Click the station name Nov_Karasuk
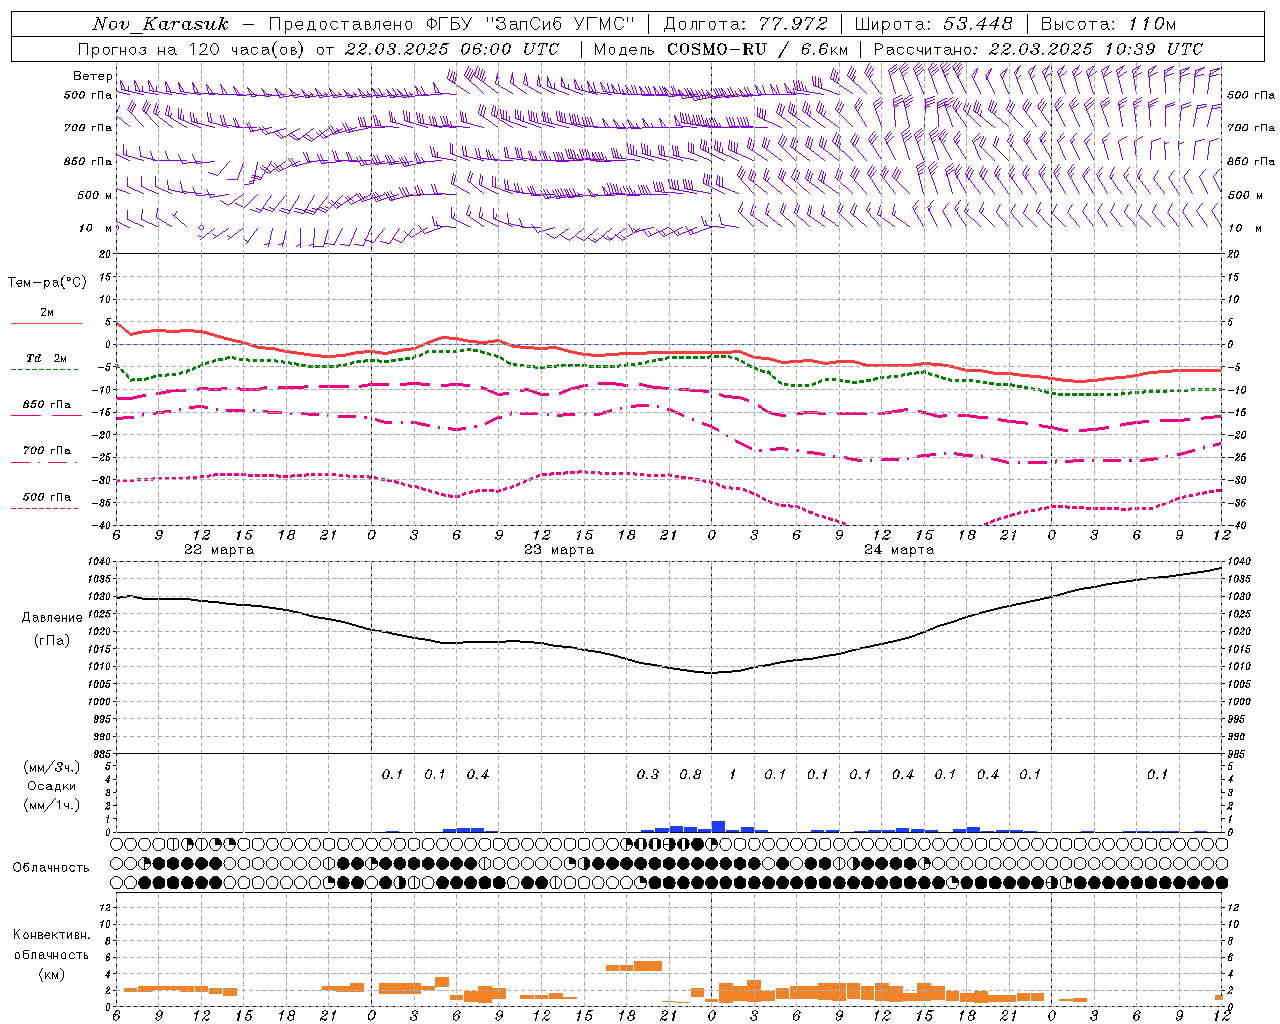 point(160,24)
